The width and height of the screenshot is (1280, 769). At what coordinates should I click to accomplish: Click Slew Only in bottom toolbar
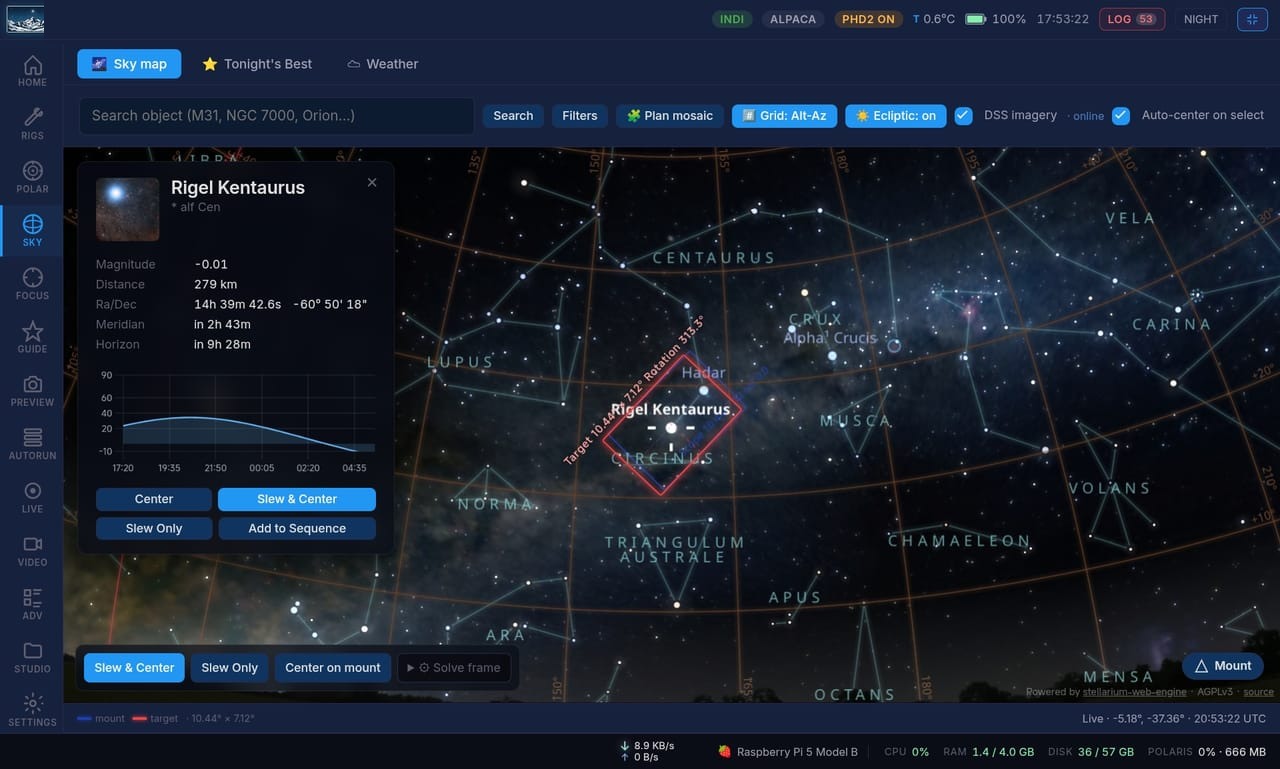coord(230,668)
